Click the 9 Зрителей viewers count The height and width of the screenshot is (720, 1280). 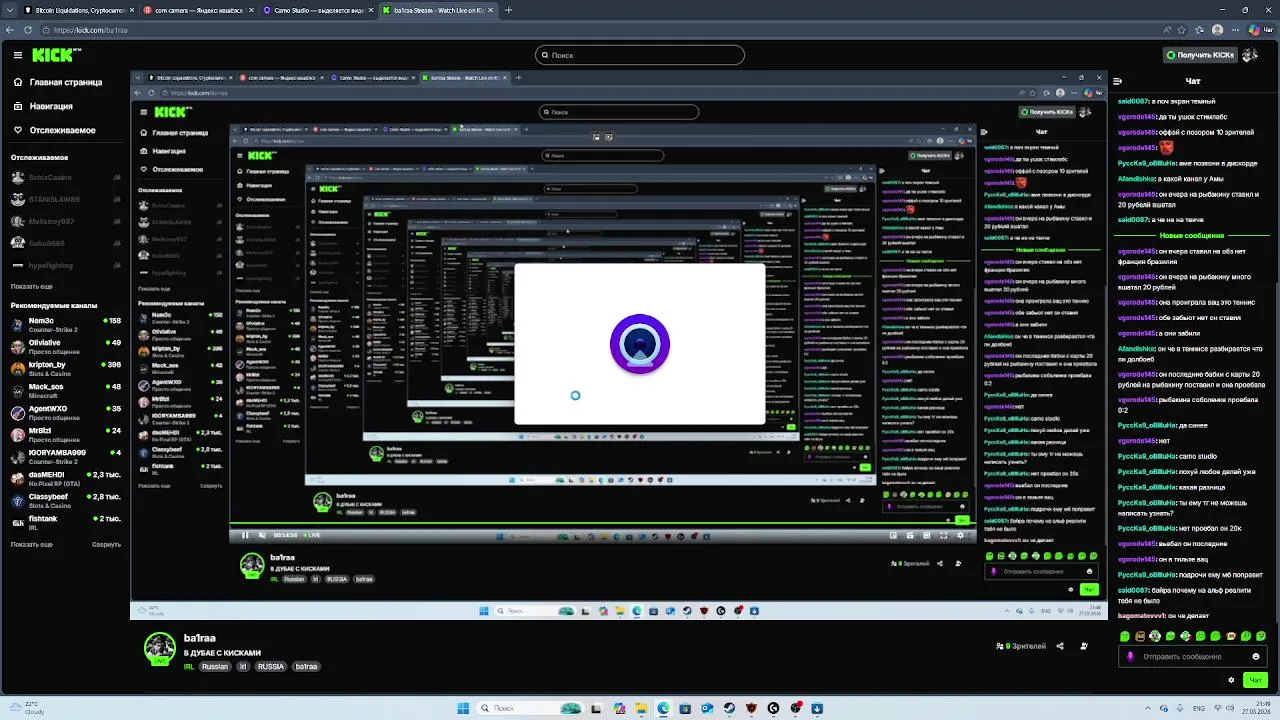click(x=1021, y=646)
